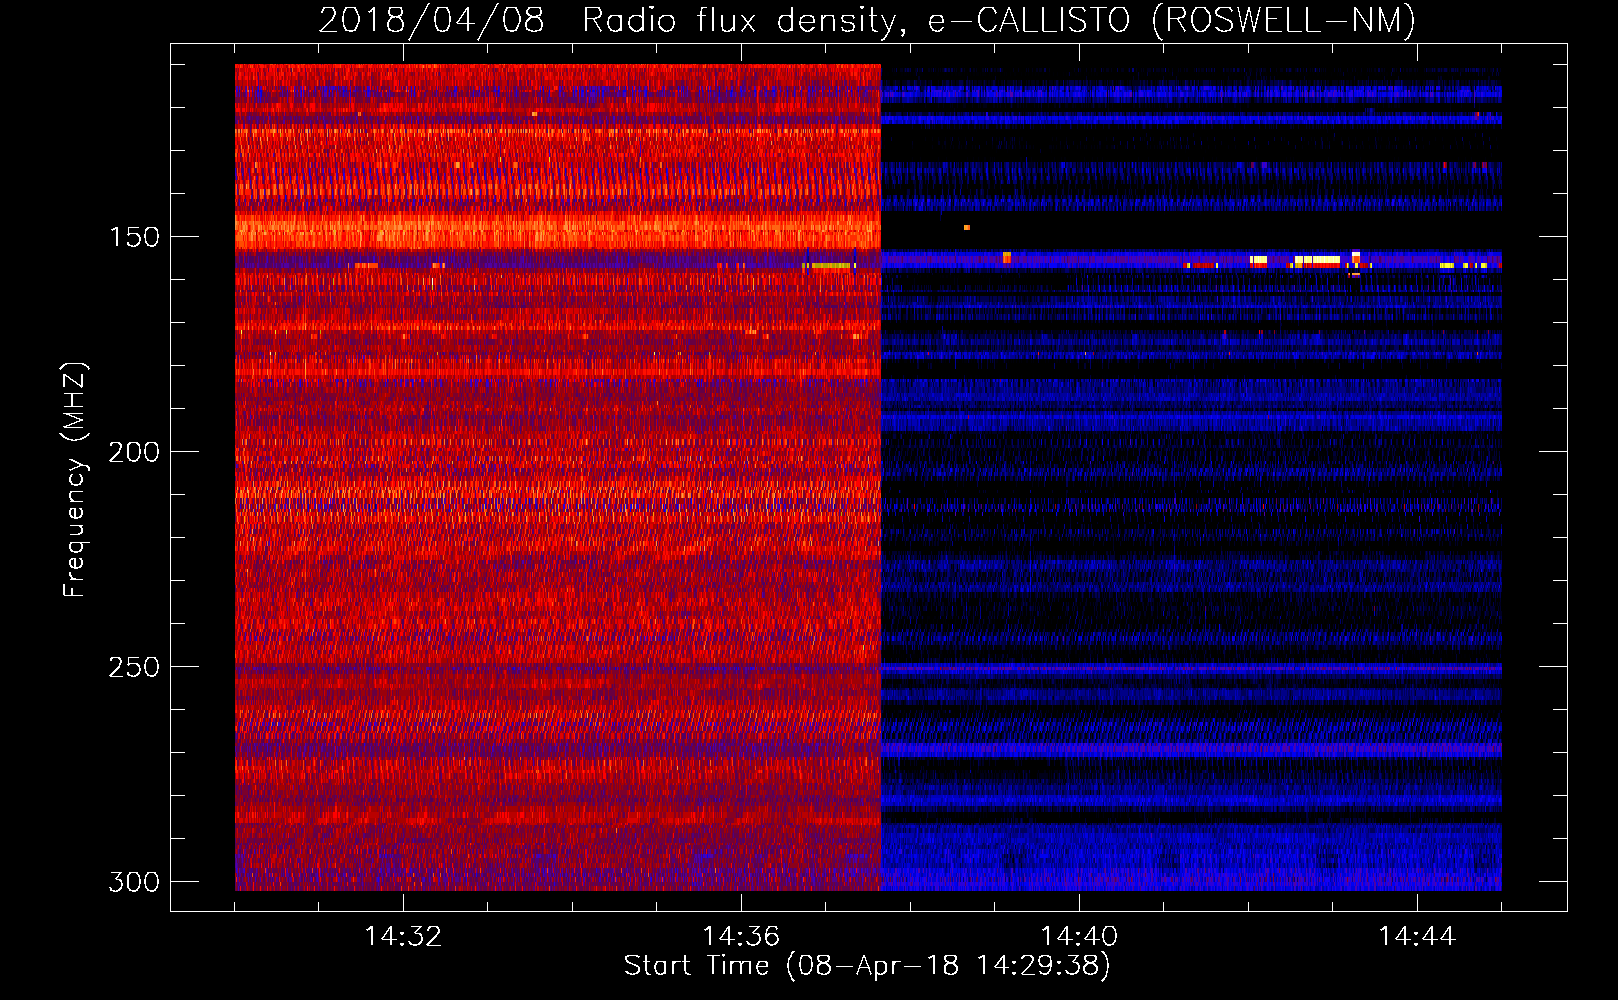This screenshot has height=1000, width=1618.
Task: Click the 150 frequency tick label
Action: pos(134,237)
